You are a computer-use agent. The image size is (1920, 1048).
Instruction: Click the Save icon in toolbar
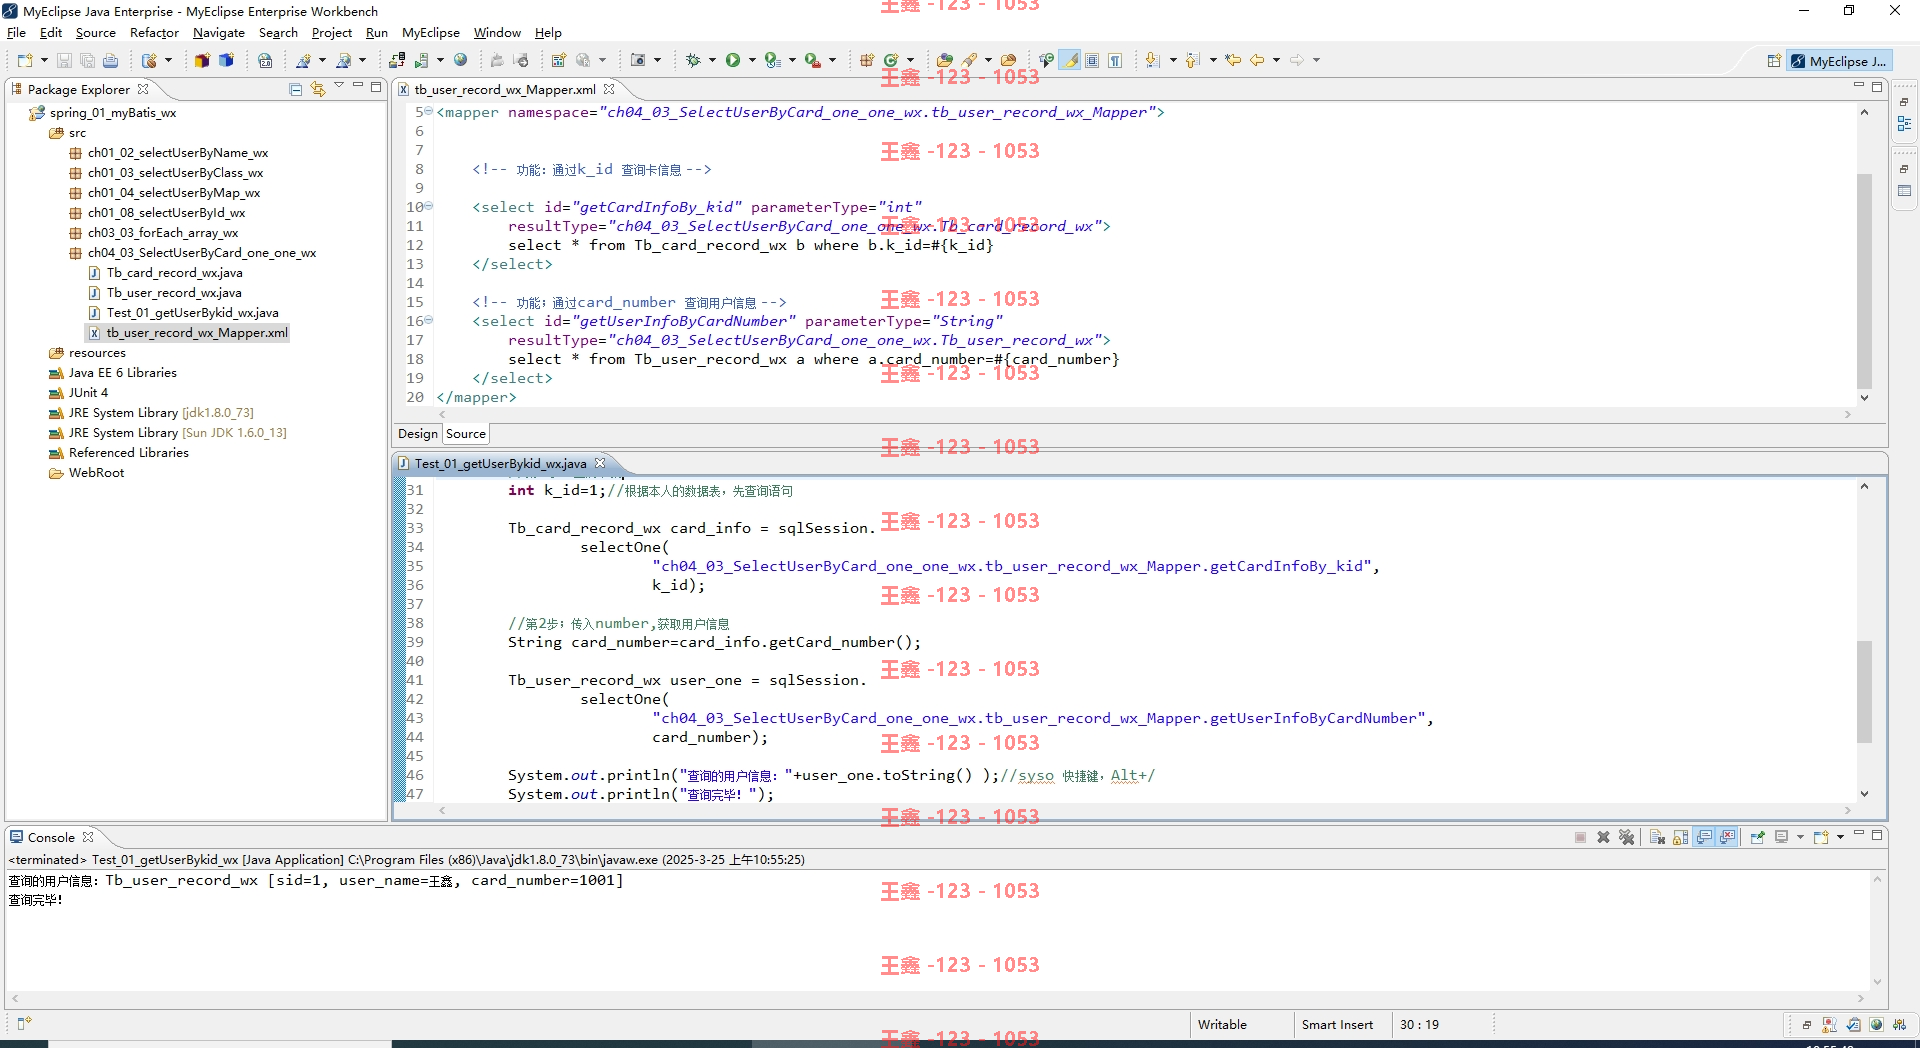[x=64, y=60]
